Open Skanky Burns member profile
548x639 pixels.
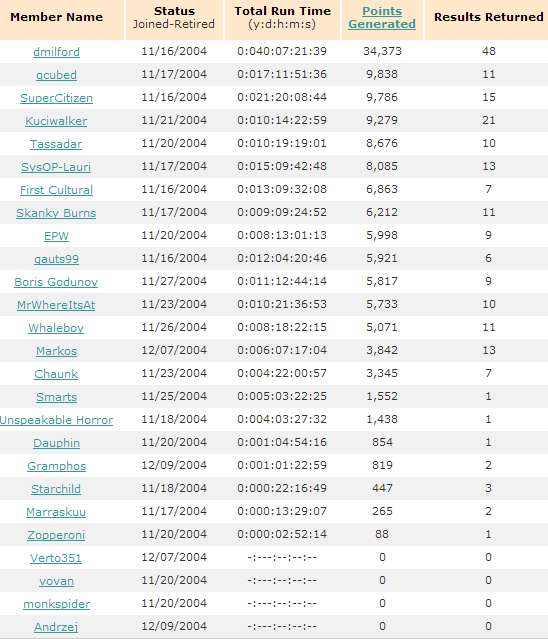(56, 213)
